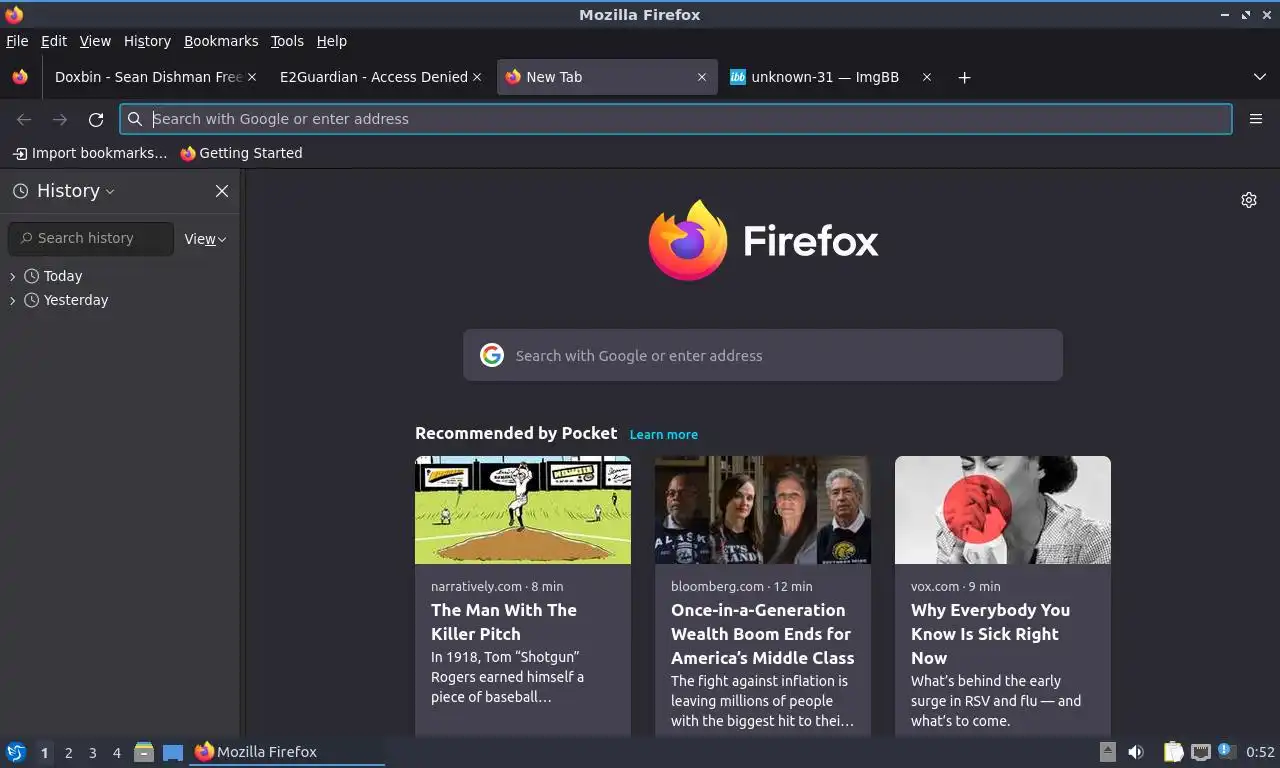Screen dimensions: 1280x768
Task: Open the History menu in menu bar
Action: [147, 41]
